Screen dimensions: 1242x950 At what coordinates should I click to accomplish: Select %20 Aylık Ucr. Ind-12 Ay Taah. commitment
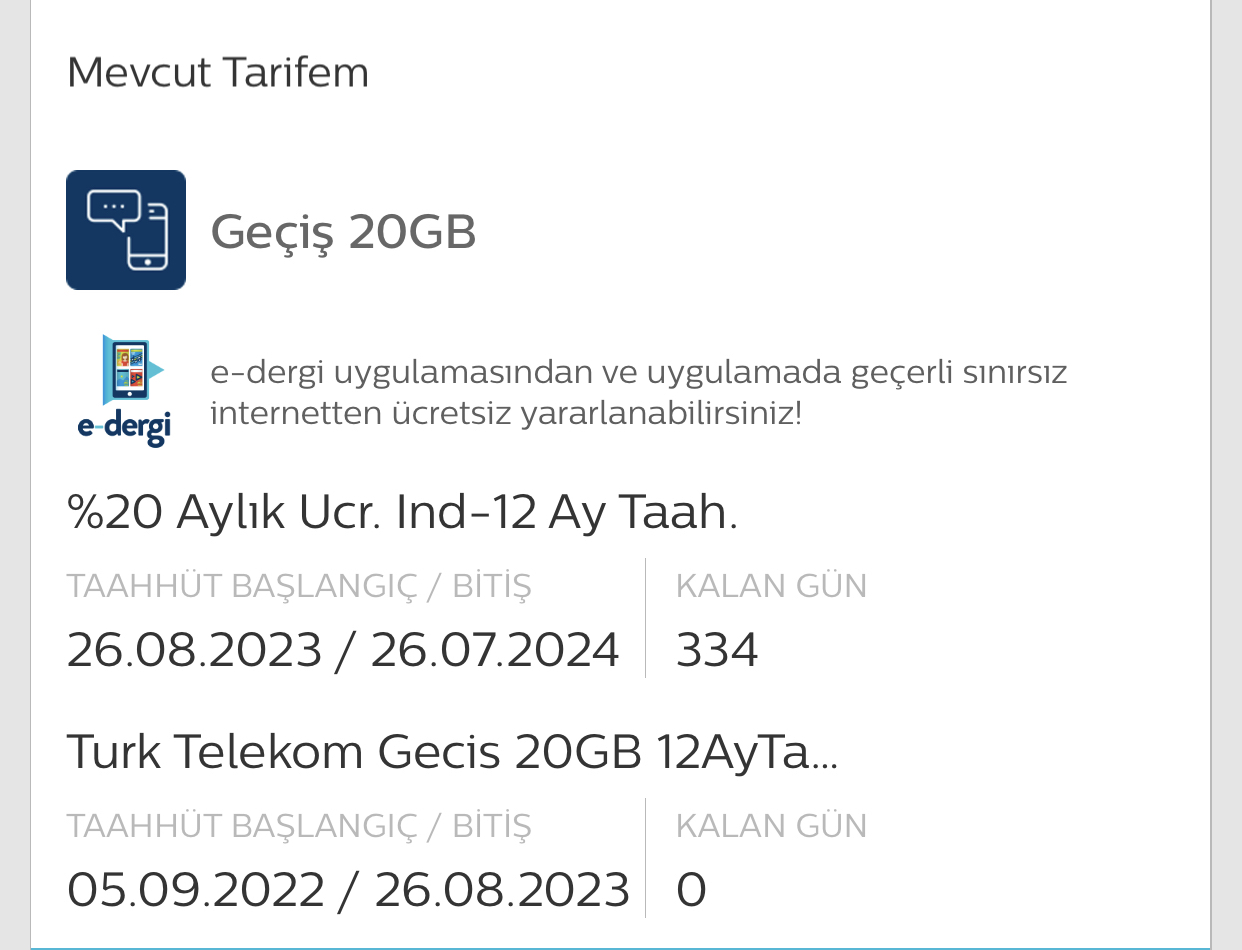point(402,513)
